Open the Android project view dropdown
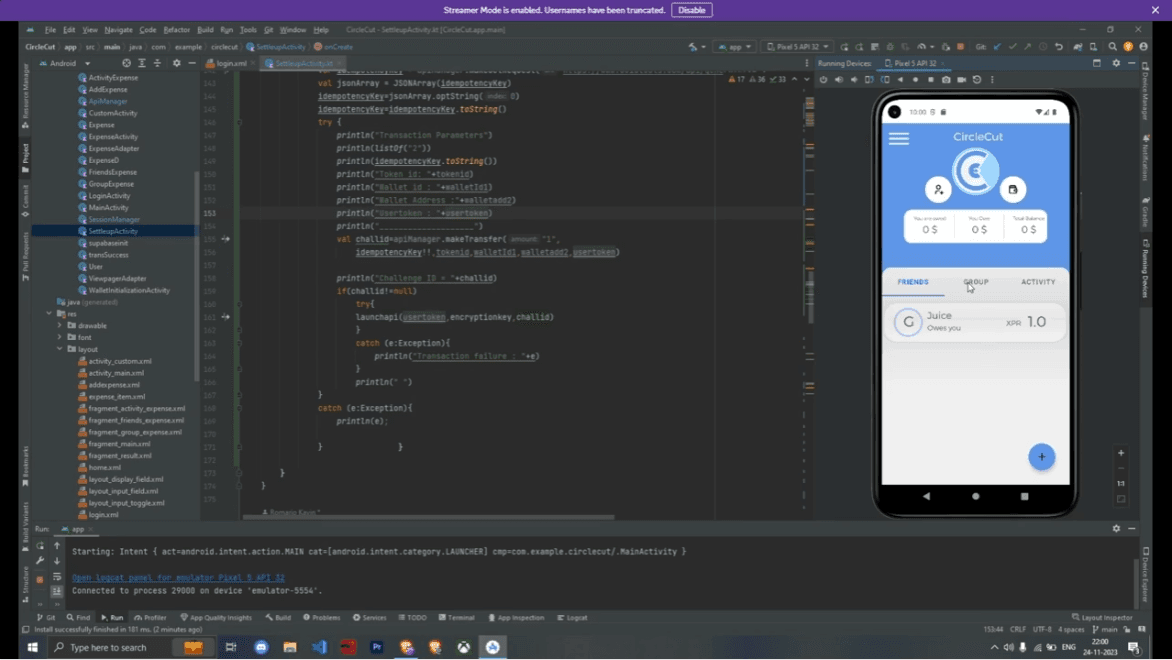This screenshot has height=660, width=1172. [66, 64]
